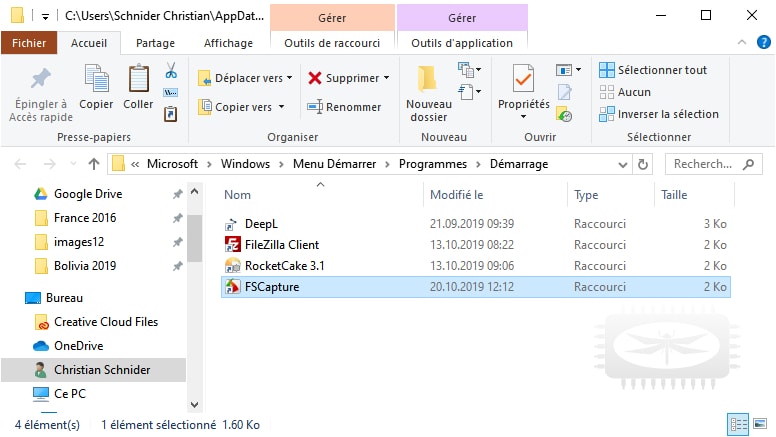
Task: Go back with the back arrow
Action: click(20, 164)
